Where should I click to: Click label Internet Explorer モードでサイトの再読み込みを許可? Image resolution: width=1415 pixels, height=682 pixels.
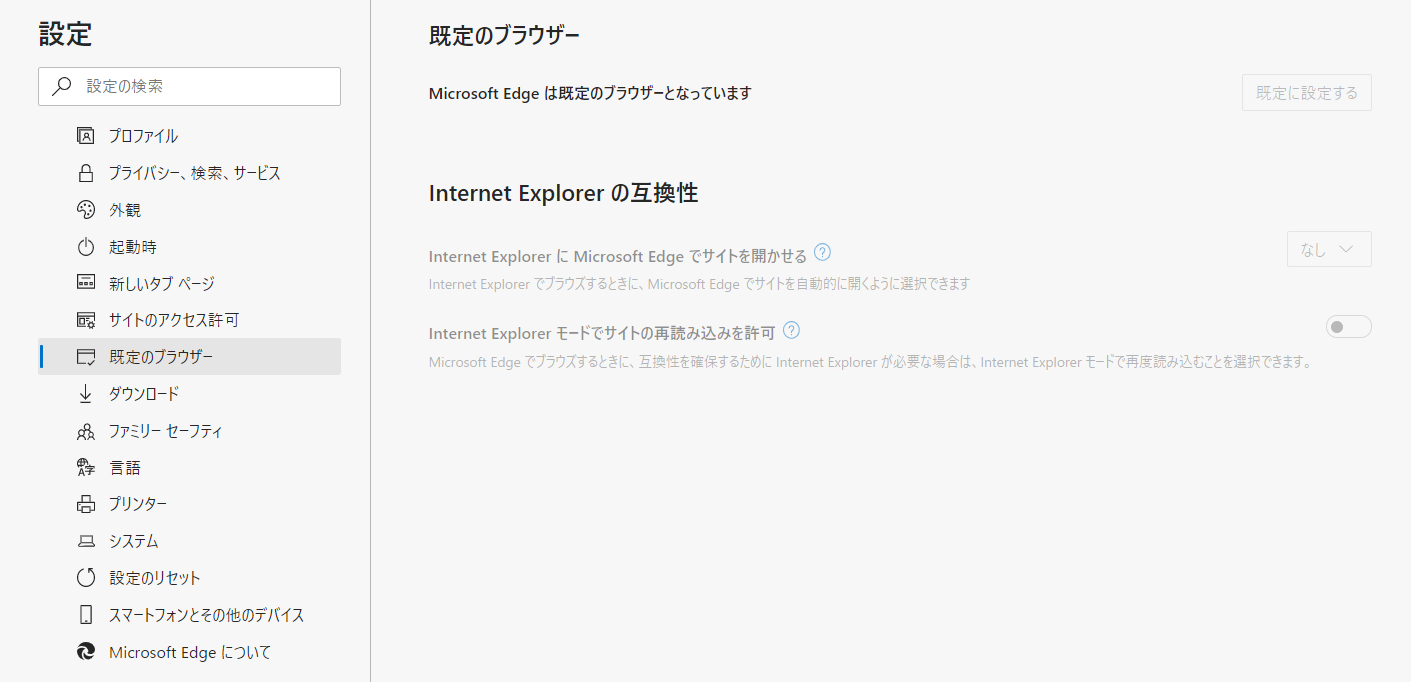(602, 333)
